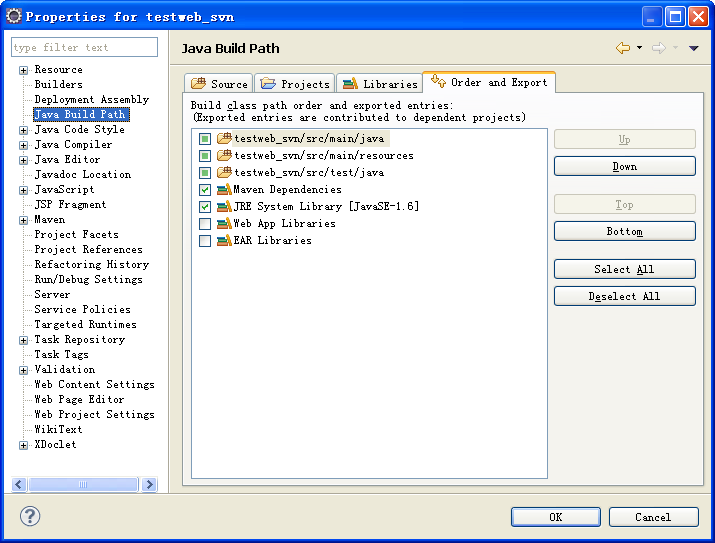Viewport: 715px width, 543px height.
Task: Open Project Facets settings
Action: click(76, 234)
